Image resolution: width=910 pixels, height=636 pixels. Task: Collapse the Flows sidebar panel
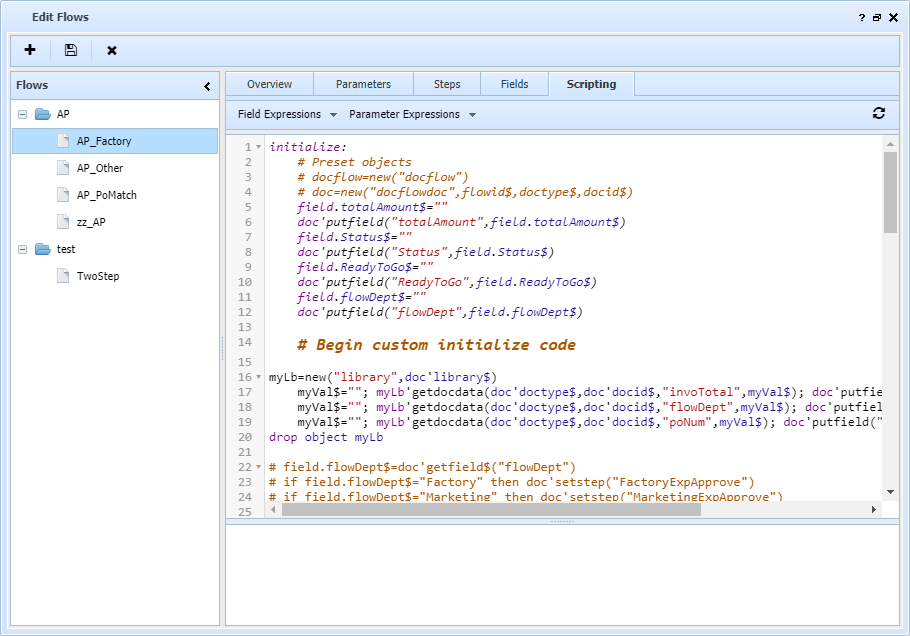(207, 86)
